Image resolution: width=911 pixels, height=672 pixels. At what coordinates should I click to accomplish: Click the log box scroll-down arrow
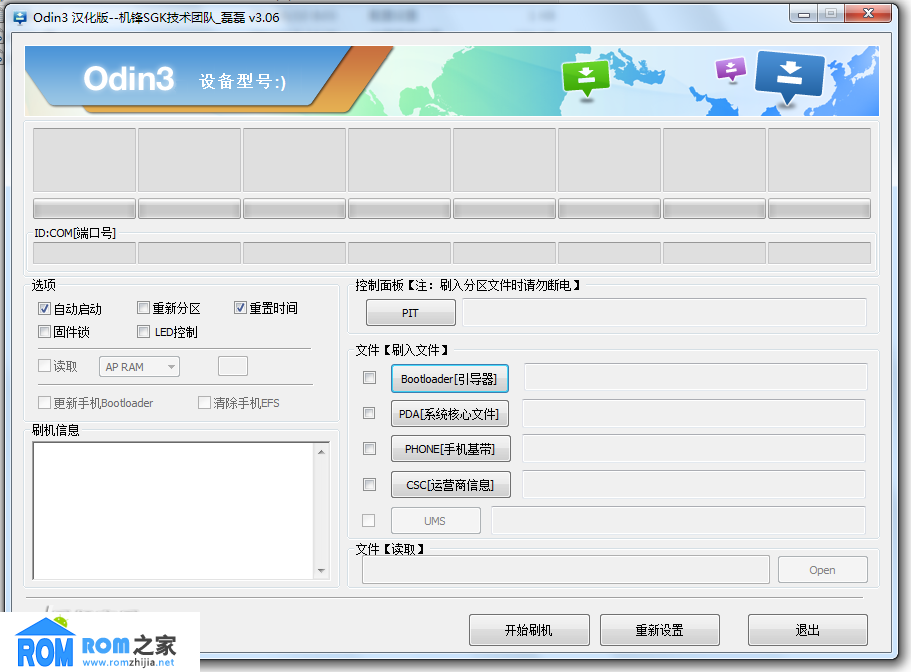(321, 570)
